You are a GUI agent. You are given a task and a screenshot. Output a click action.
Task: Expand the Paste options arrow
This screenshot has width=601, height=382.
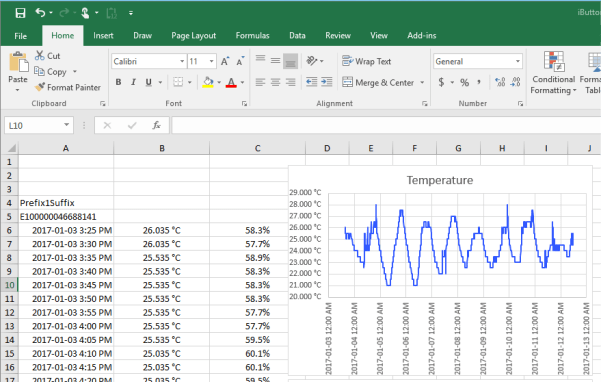pos(18,90)
